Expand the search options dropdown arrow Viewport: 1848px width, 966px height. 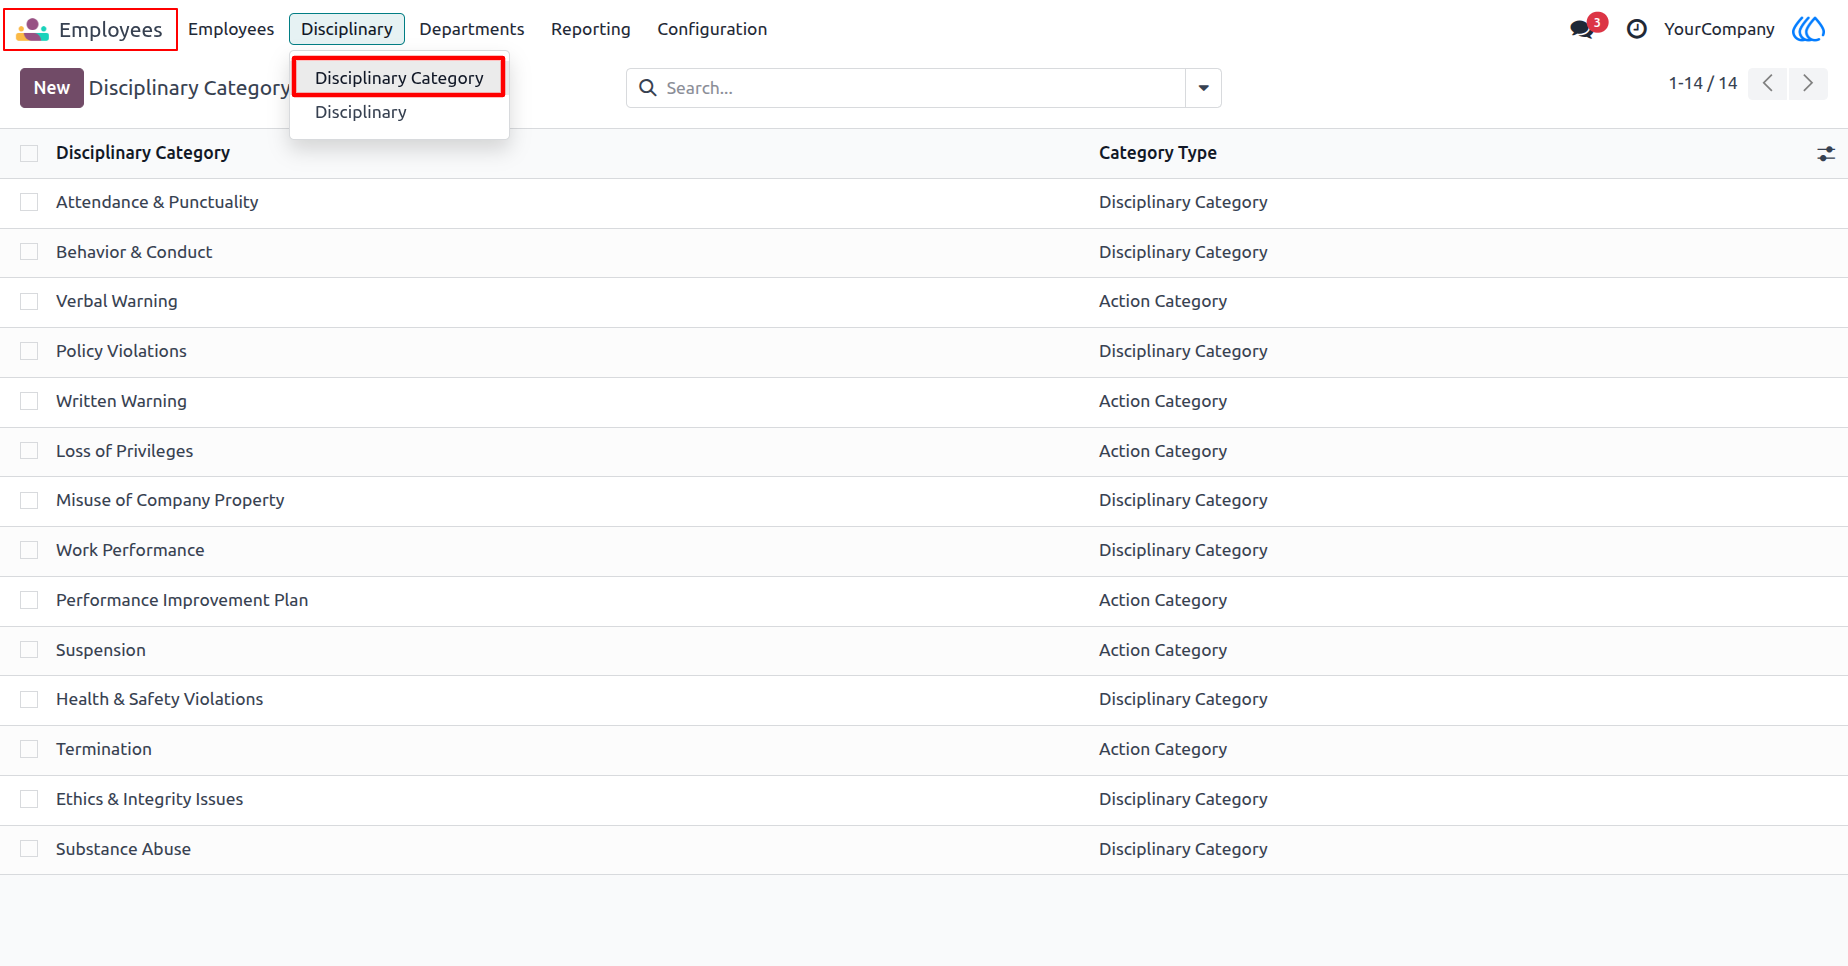tap(1203, 88)
